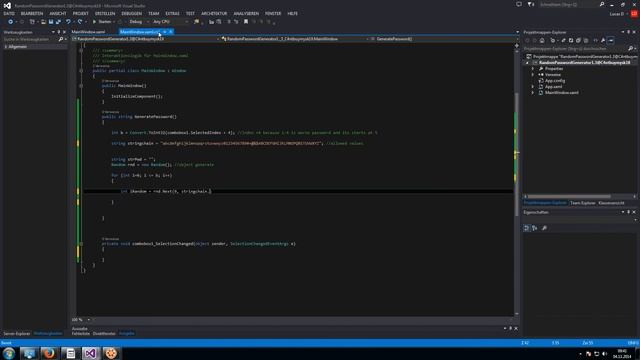Click the wrench properties icon in explorer toolbar
Screen dimensions: 640x360
[603, 40]
